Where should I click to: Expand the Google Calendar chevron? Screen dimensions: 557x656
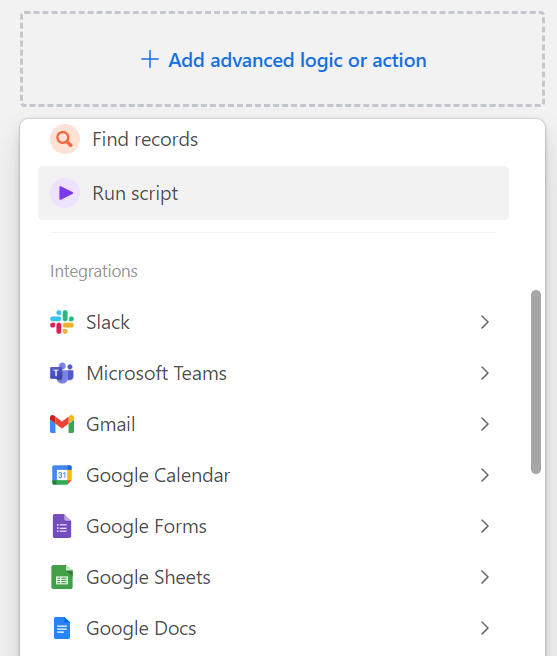coord(485,475)
